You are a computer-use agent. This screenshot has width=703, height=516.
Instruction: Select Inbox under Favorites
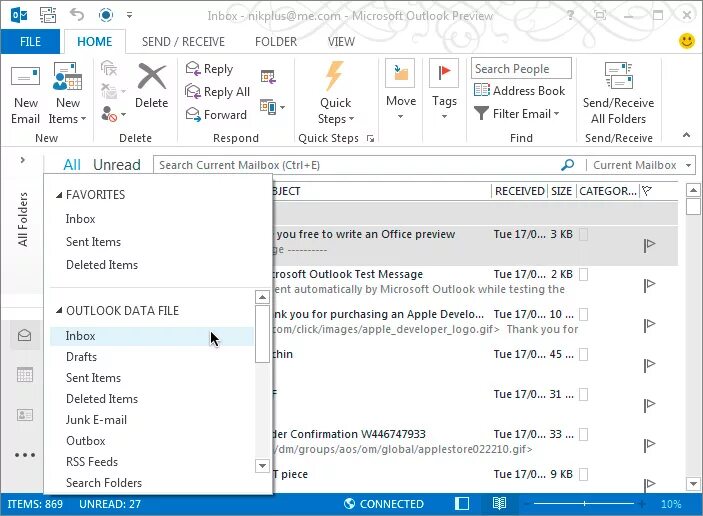coord(80,219)
